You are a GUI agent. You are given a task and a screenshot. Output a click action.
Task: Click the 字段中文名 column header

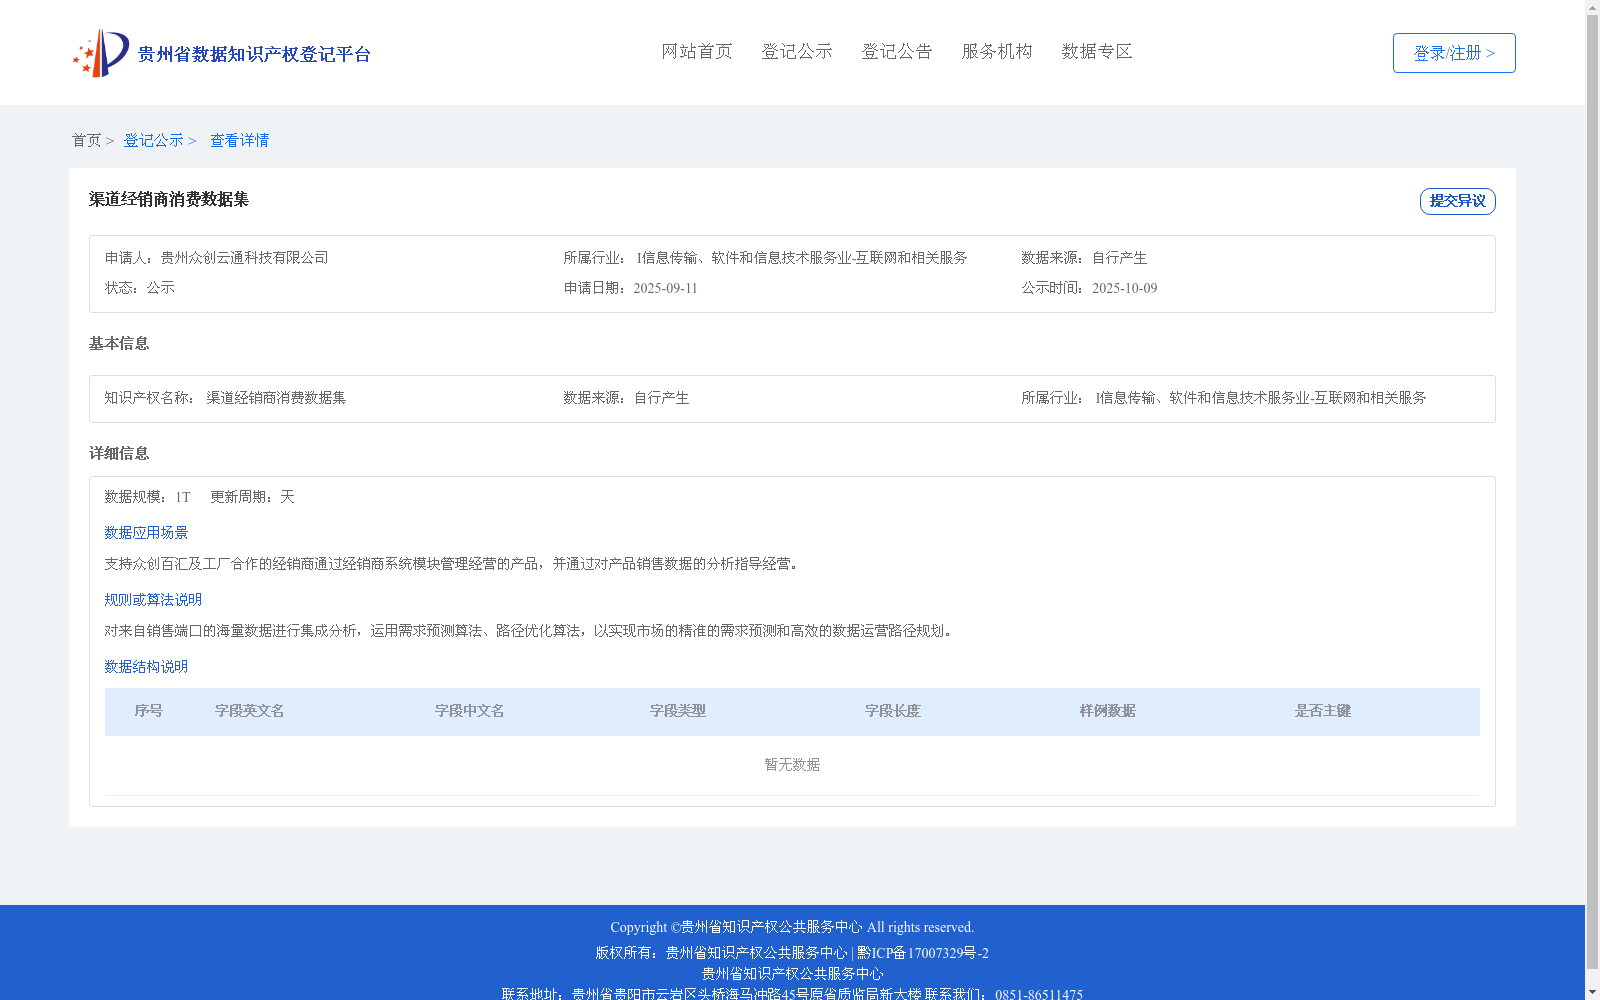(x=469, y=711)
